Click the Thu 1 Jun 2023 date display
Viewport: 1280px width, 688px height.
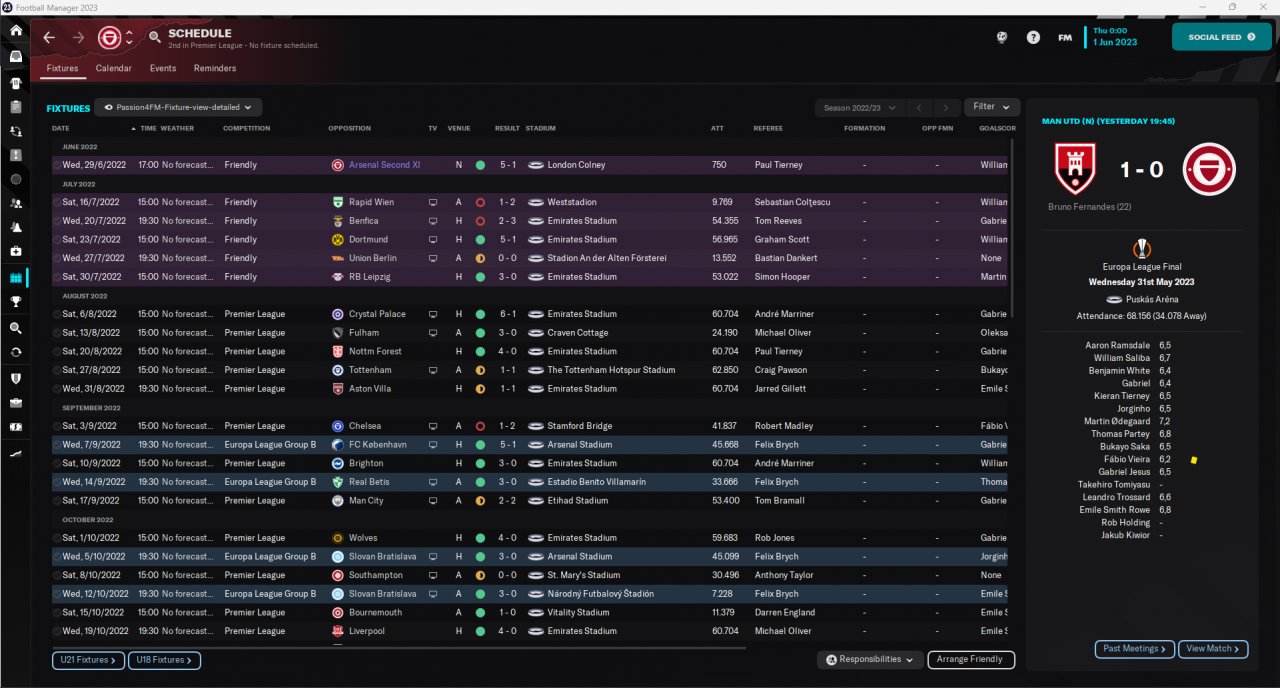point(1114,37)
